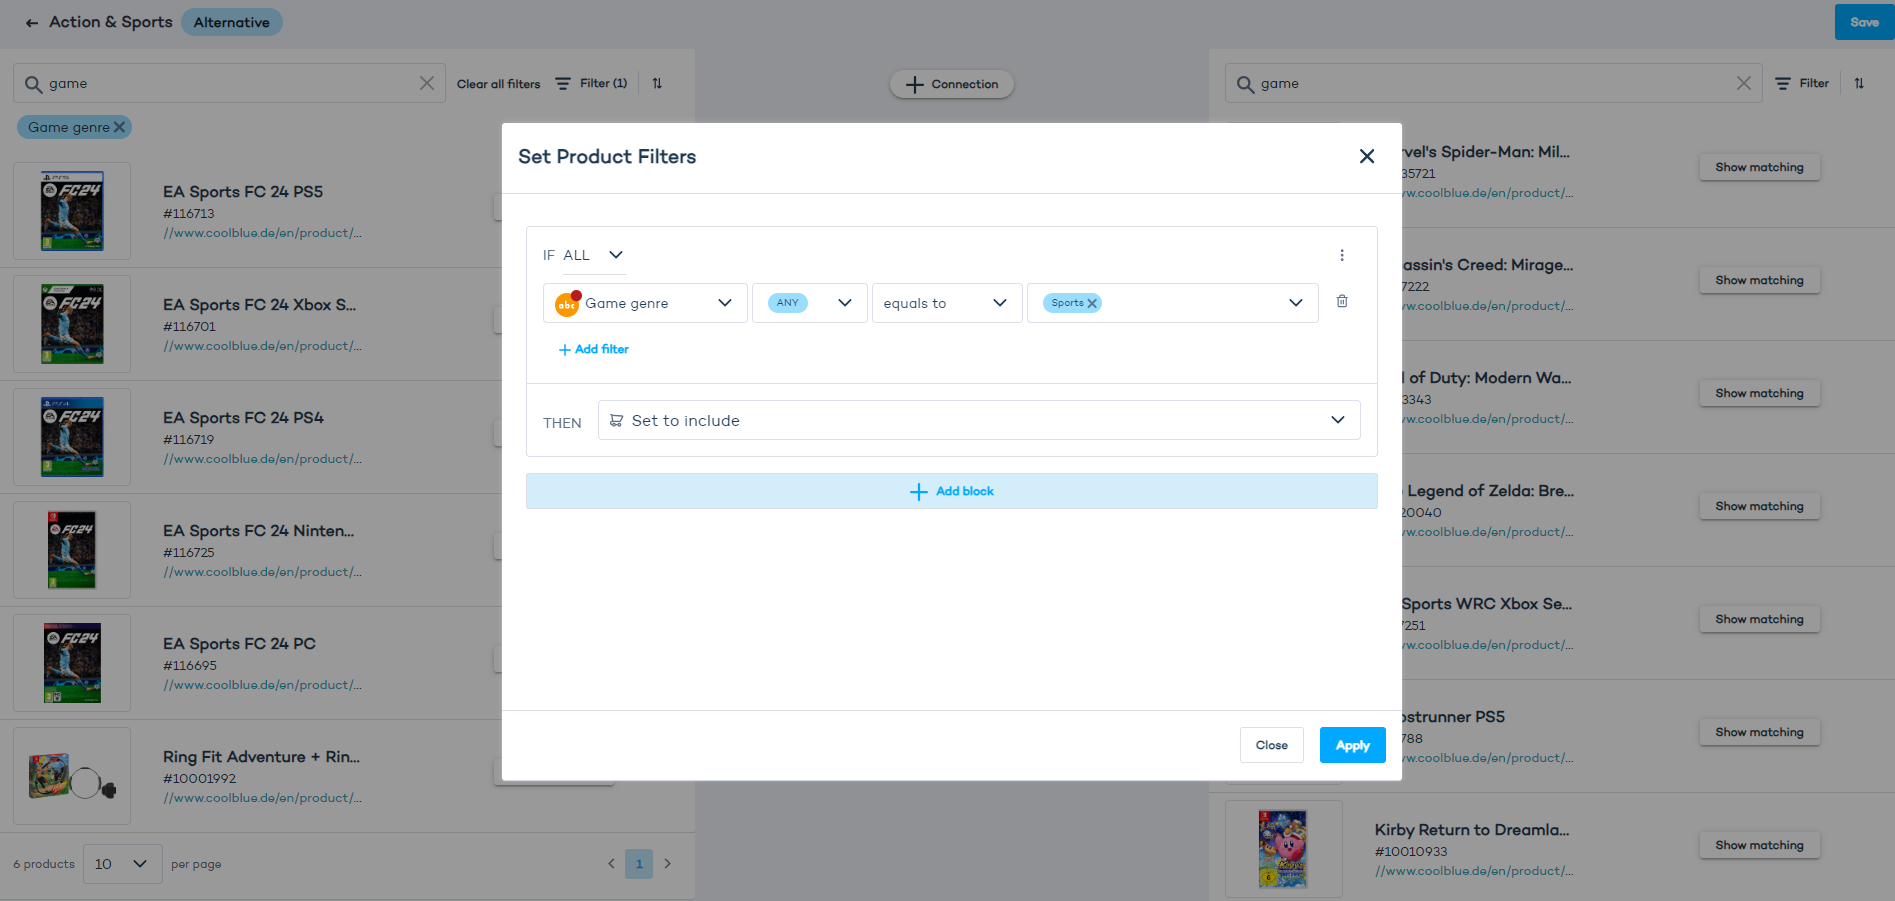Open EA Sports FC 24 Nintendo thumbnail
This screenshot has width=1895, height=901.
coord(72,550)
